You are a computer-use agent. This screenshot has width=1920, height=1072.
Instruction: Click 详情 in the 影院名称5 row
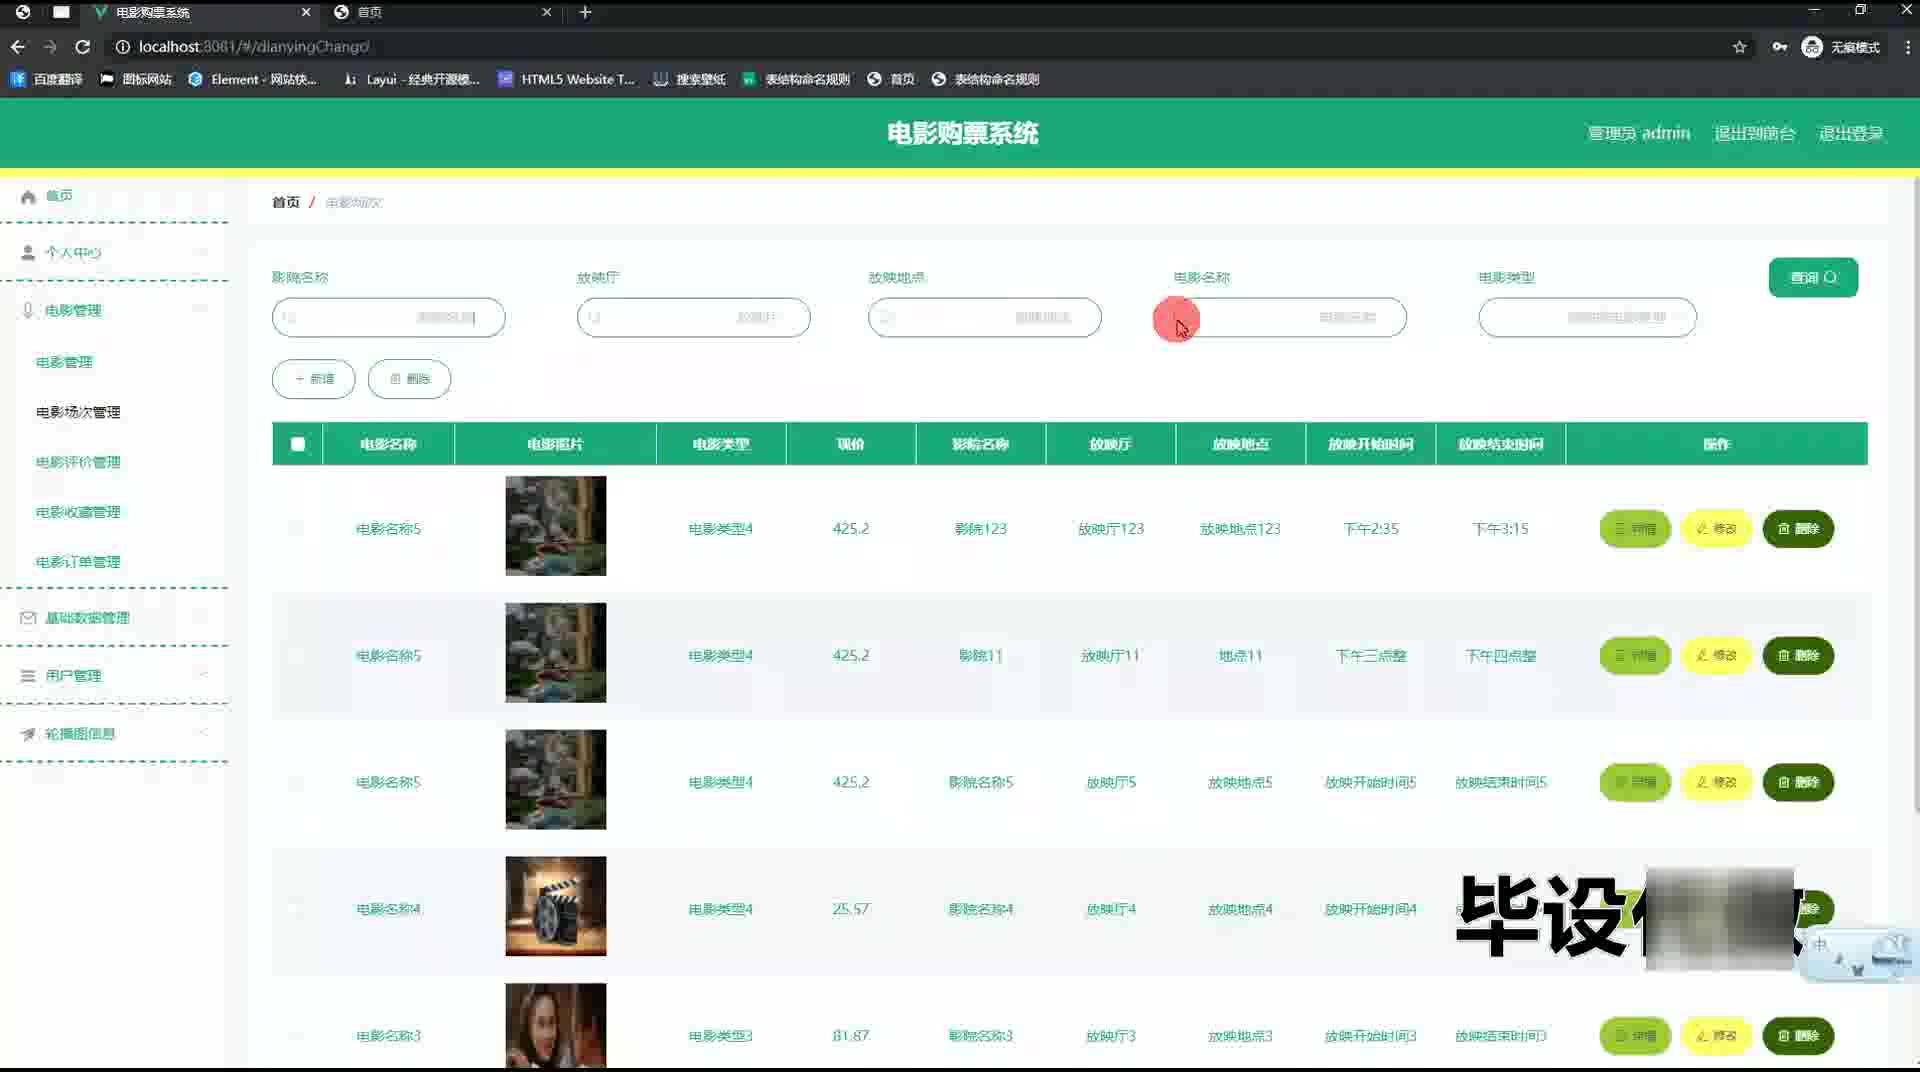click(1635, 782)
